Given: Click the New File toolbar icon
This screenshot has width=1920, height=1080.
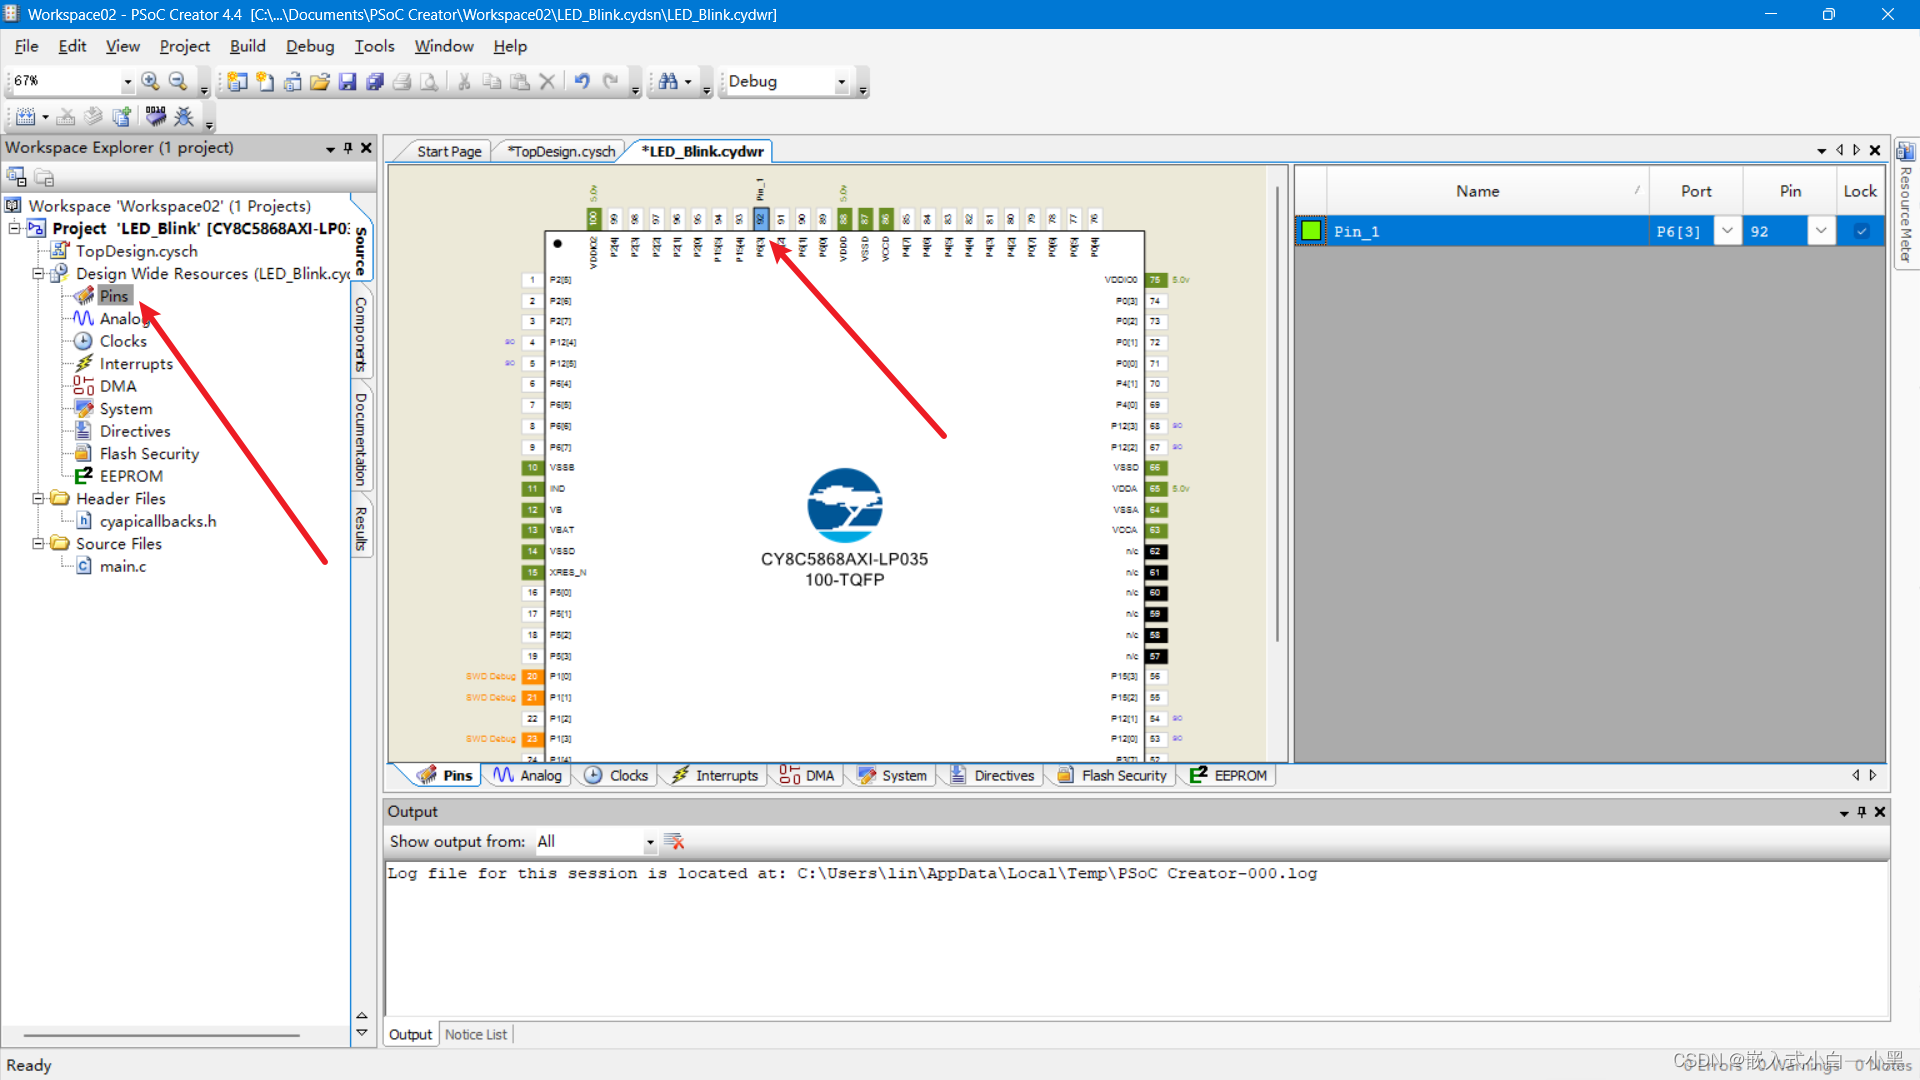Looking at the screenshot, I should pyautogui.click(x=265, y=82).
